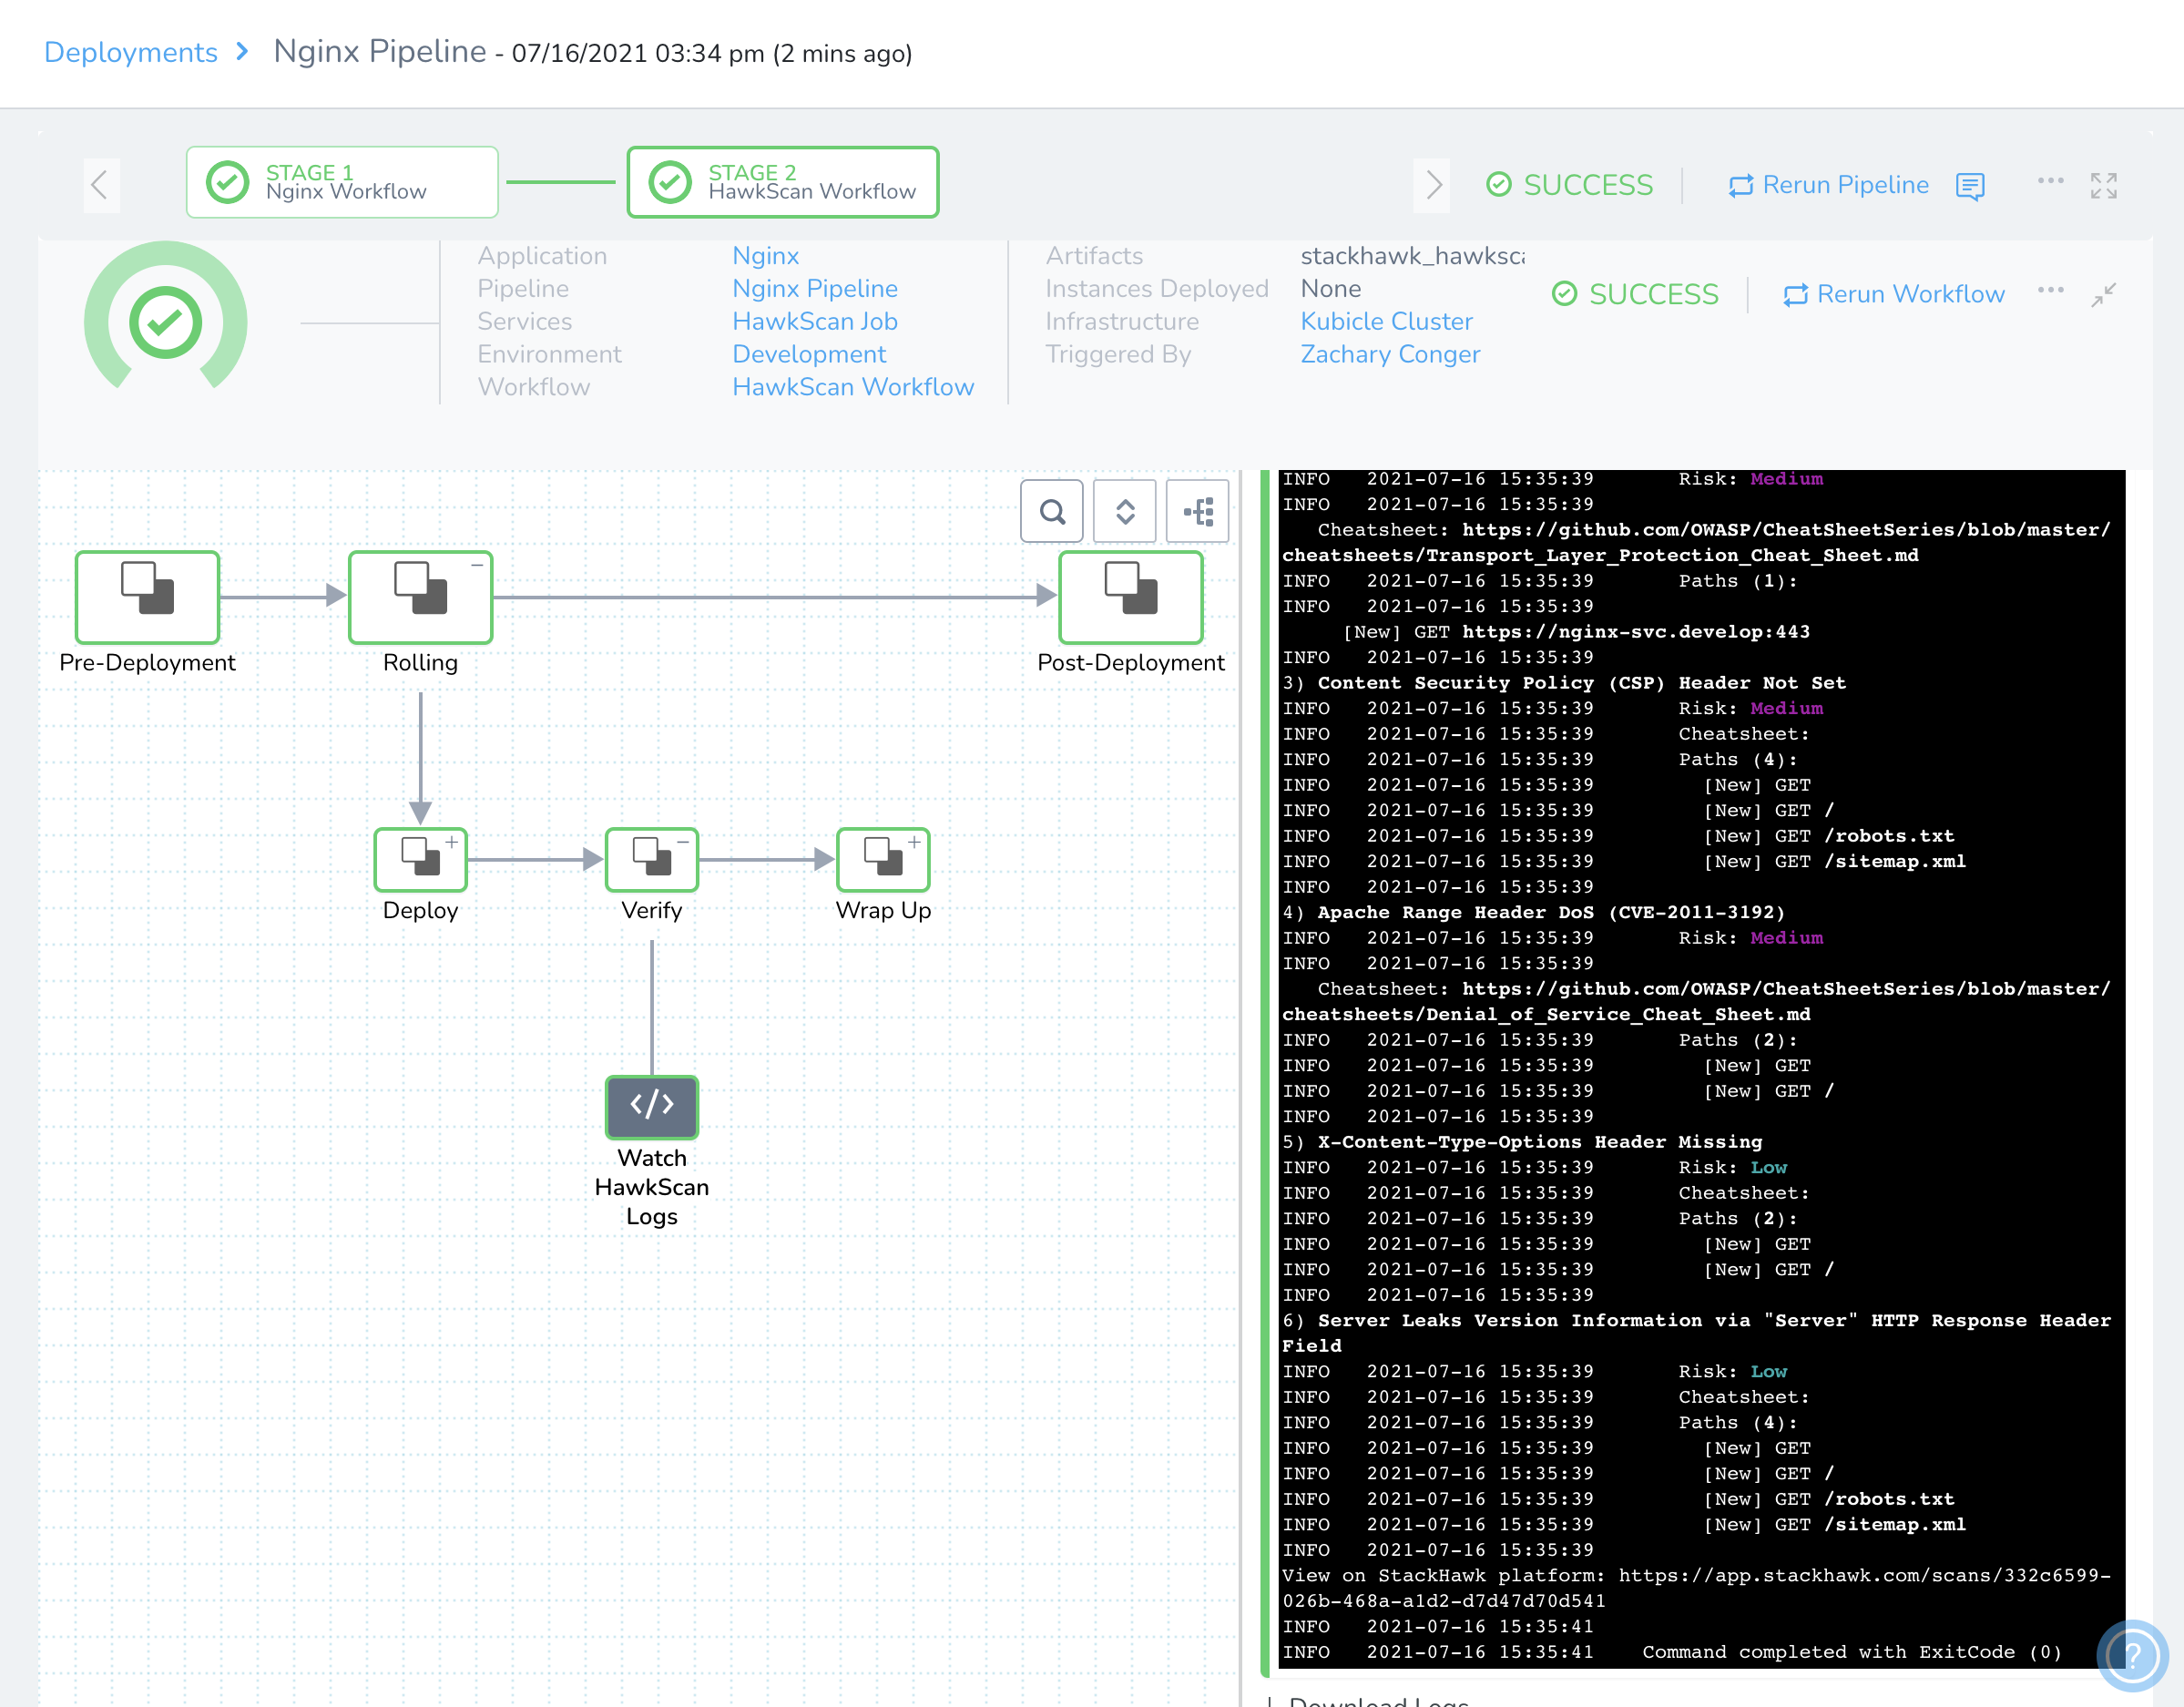The height and width of the screenshot is (1707, 2184).
Task: Open the pipeline overflow ellipsis menu
Action: tap(2051, 184)
